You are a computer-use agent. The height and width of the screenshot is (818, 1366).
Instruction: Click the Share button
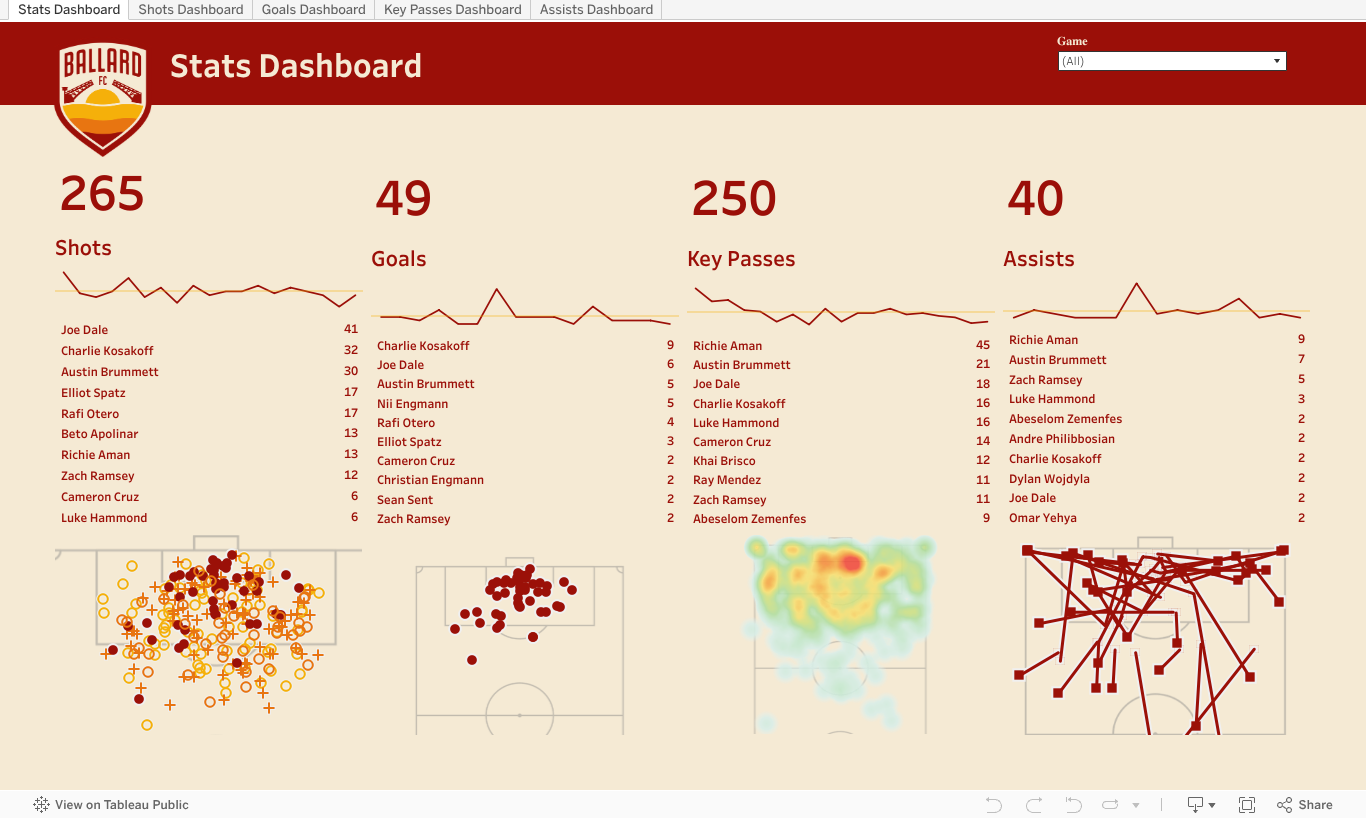coord(1305,805)
